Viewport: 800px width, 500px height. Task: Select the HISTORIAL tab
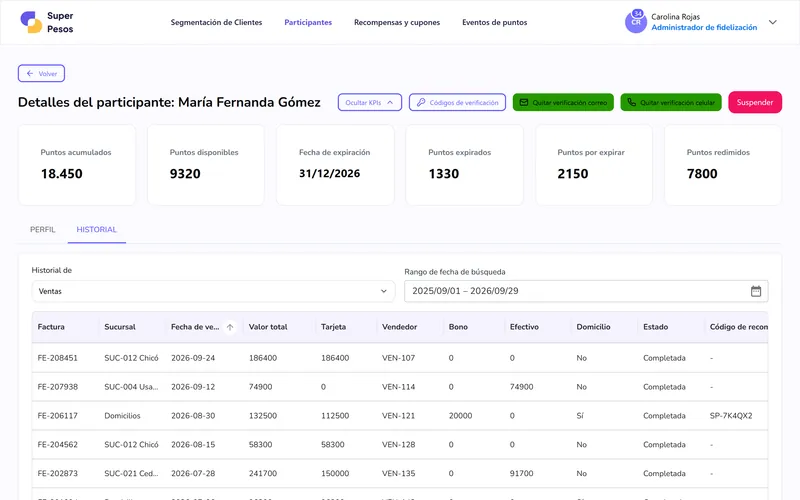[x=96, y=230]
